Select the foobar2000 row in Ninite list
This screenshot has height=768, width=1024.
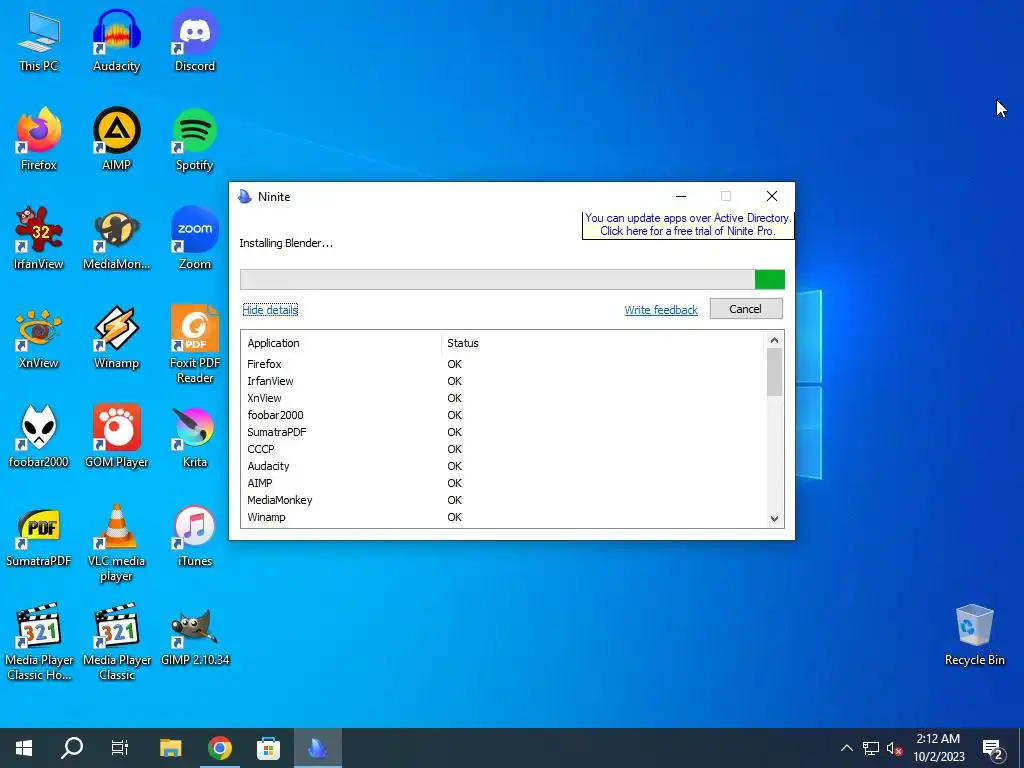click(x=503, y=415)
